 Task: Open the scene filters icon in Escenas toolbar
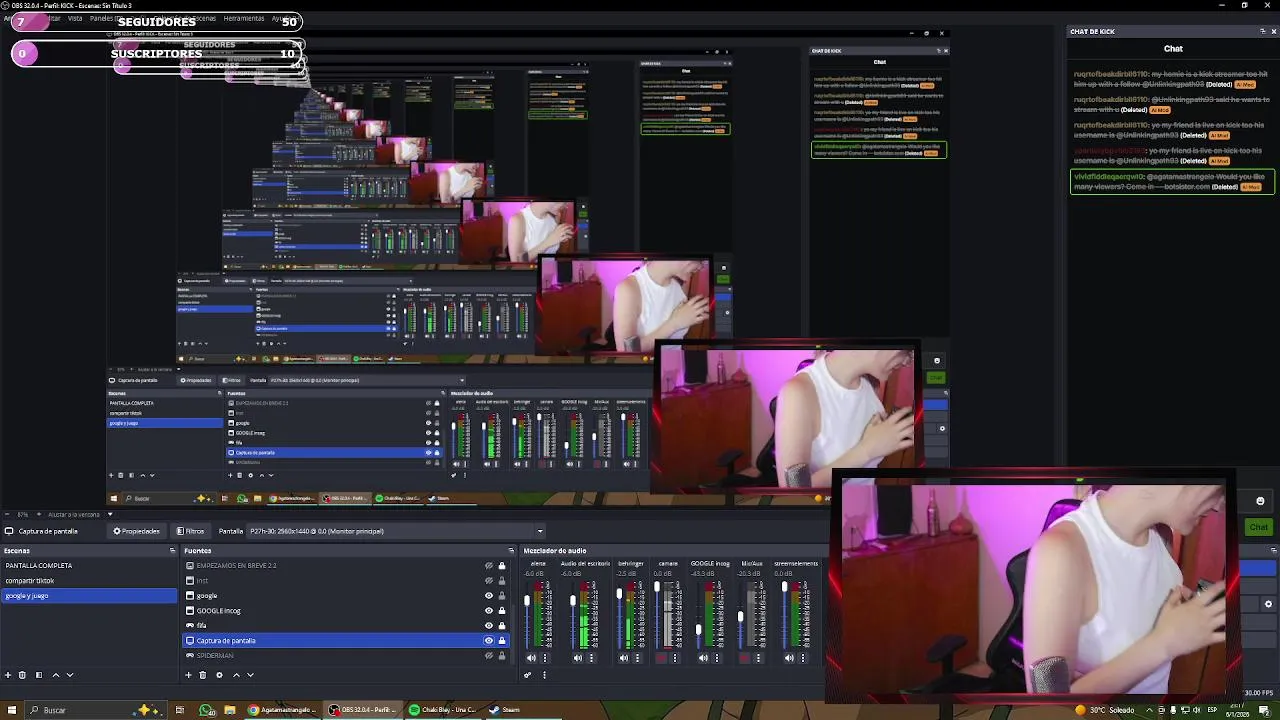click(x=39, y=675)
